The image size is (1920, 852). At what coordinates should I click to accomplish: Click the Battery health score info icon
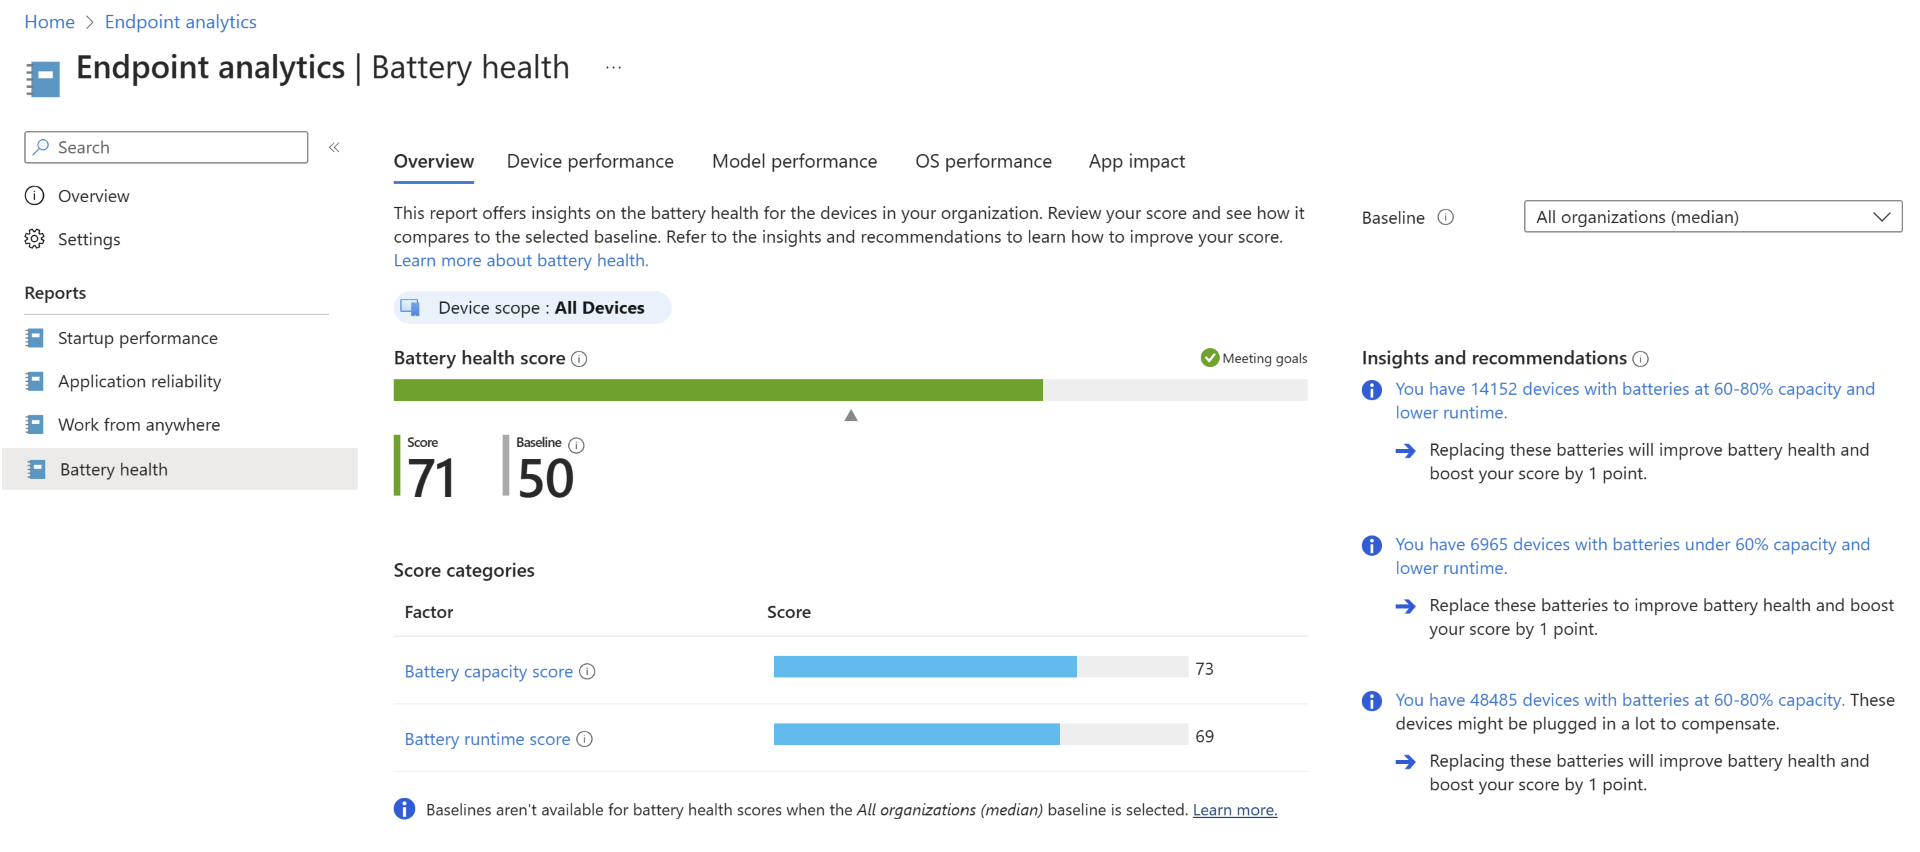(579, 359)
